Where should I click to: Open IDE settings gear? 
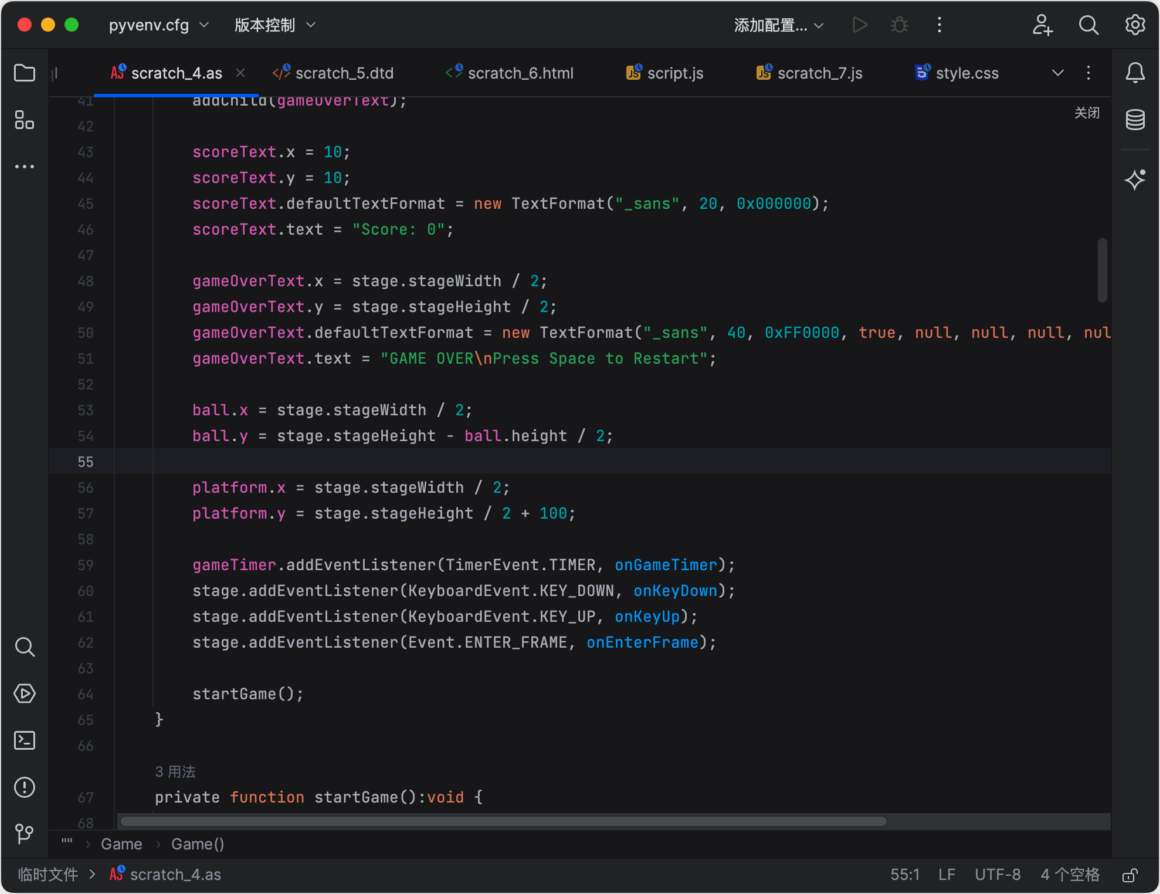[x=1135, y=25]
